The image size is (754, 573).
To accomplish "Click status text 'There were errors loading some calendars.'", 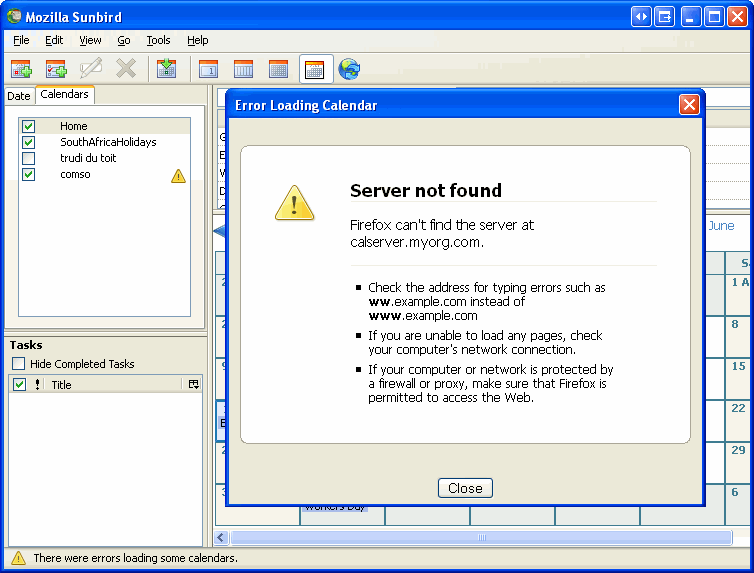I will [x=135, y=558].
